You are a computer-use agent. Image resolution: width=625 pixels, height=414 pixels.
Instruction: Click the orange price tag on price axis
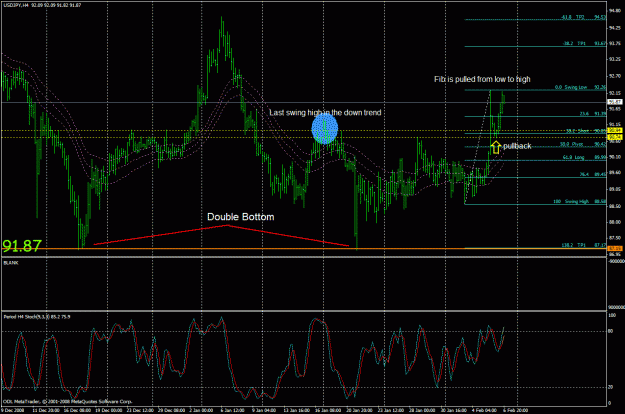coord(613,249)
